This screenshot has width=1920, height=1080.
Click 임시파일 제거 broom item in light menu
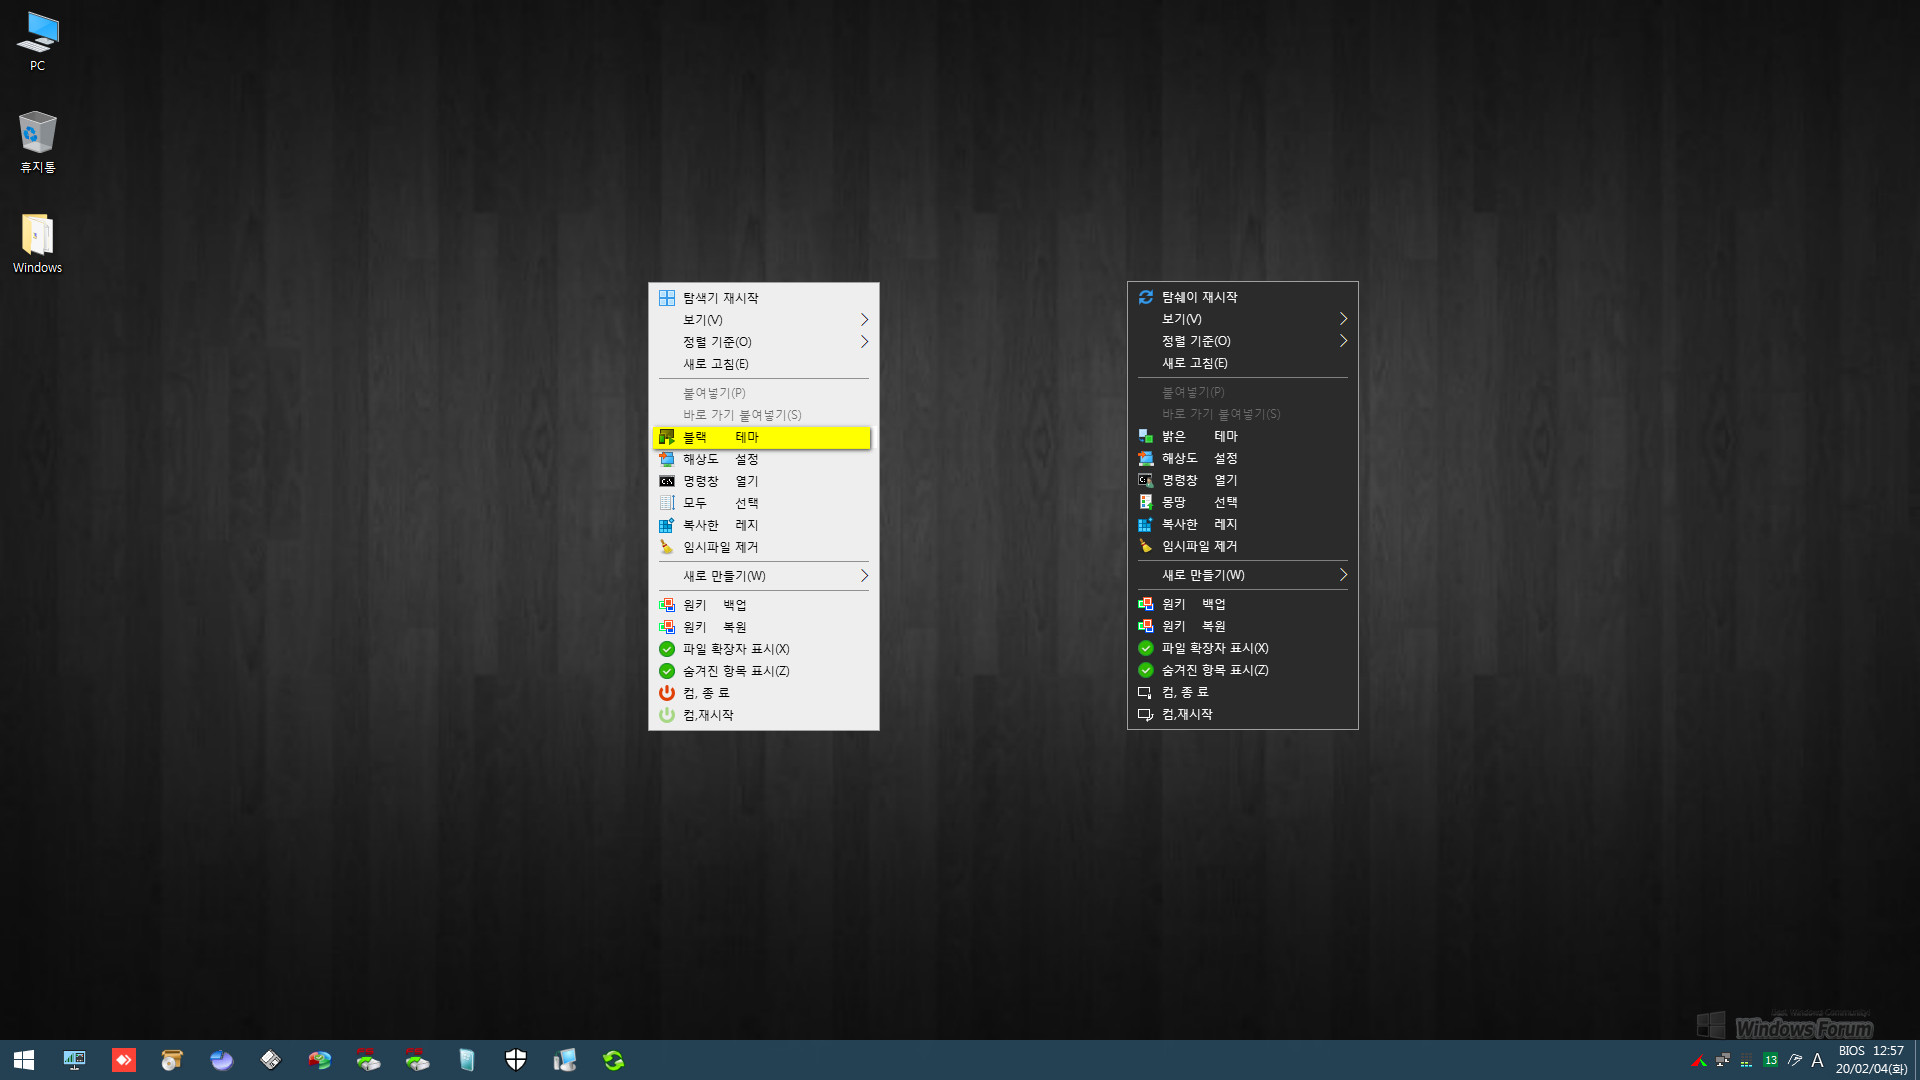763,547
